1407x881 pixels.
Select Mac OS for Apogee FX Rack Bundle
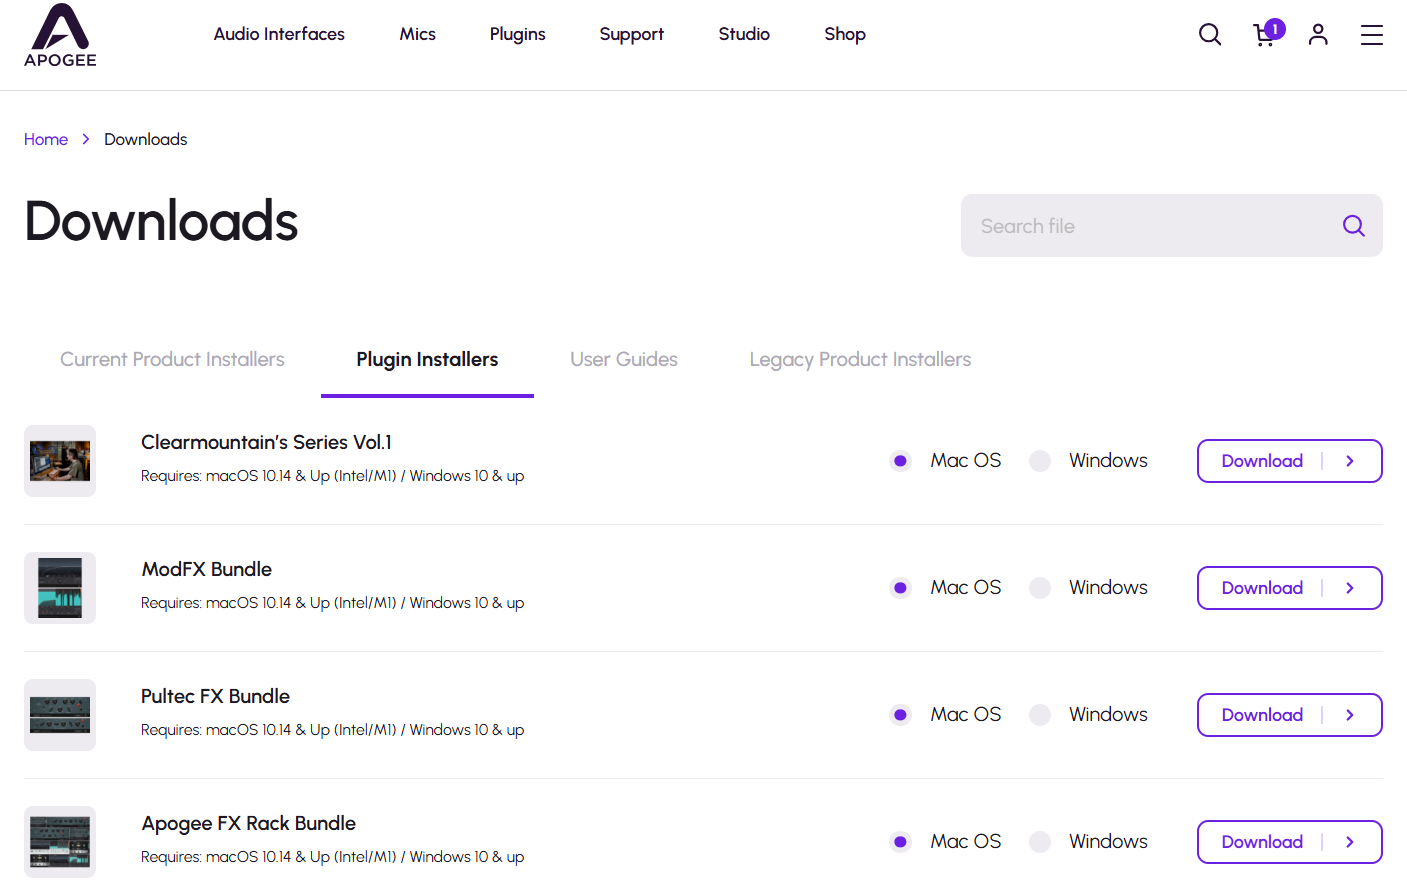(900, 842)
